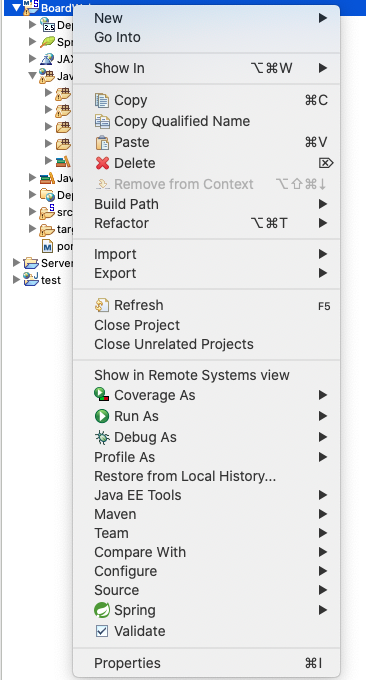Click the Refresh icon
The image size is (366, 680).
(x=102, y=305)
